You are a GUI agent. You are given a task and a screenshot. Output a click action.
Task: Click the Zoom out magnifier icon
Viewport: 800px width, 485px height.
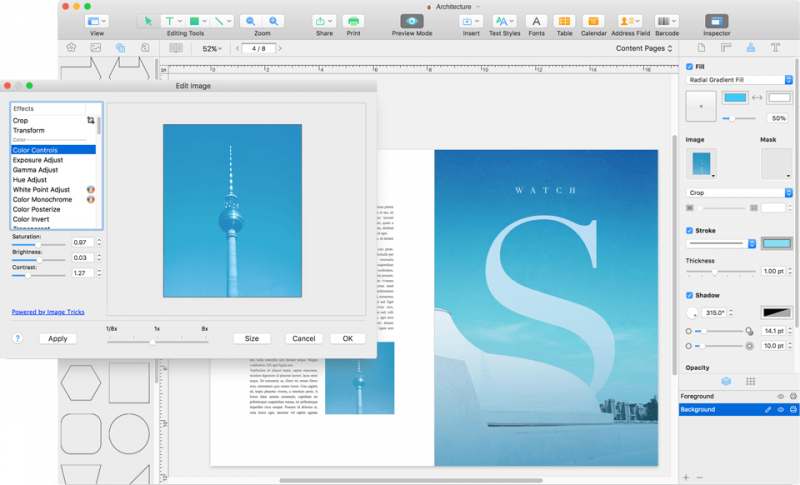click(249, 20)
